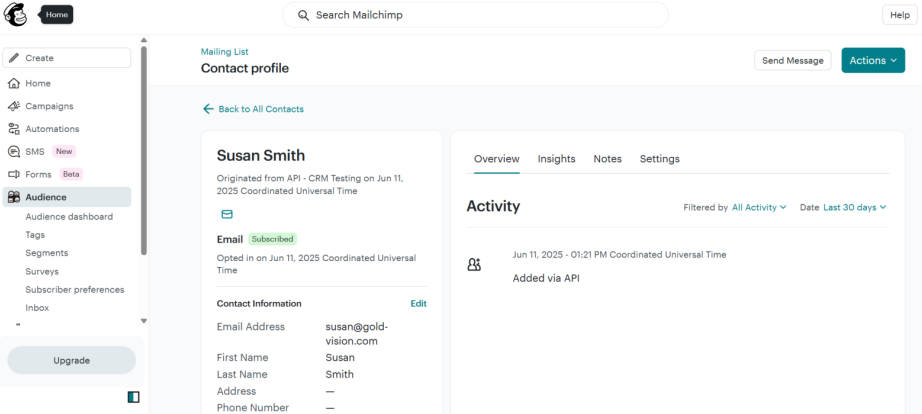Switch to the Settings tab
Image resolution: width=922 pixels, height=414 pixels.
(659, 159)
